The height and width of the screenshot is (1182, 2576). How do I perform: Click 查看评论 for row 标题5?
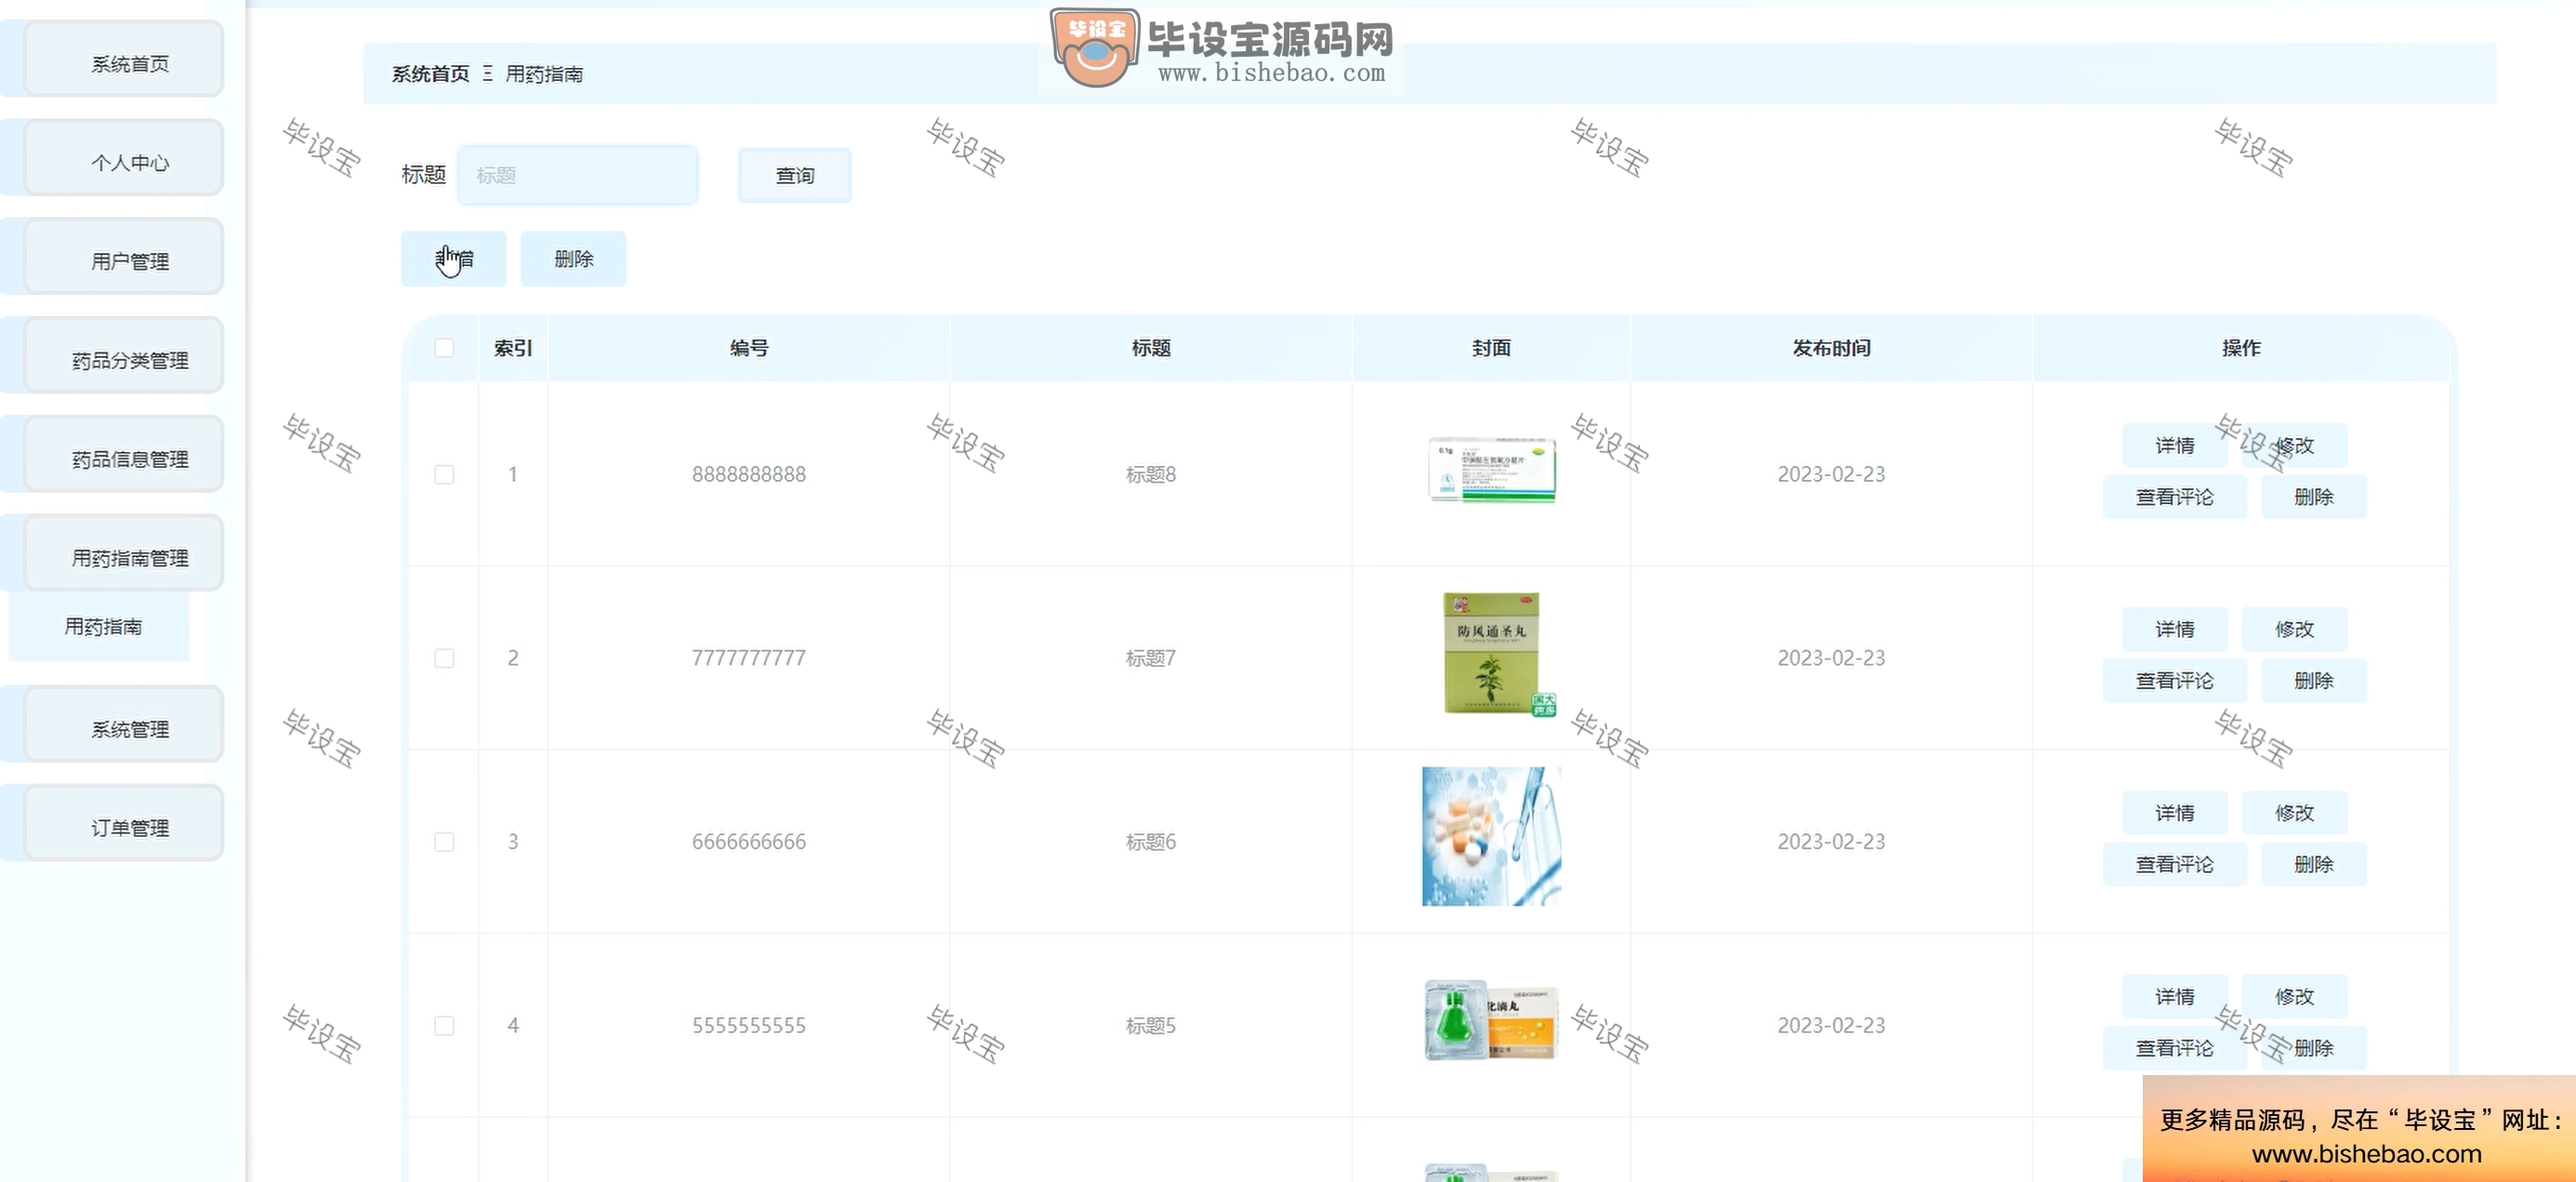(x=2175, y=1049)
